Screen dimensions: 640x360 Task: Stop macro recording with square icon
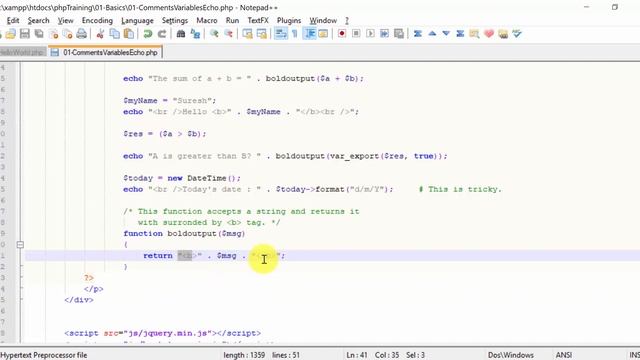click(x=356, y=34)
